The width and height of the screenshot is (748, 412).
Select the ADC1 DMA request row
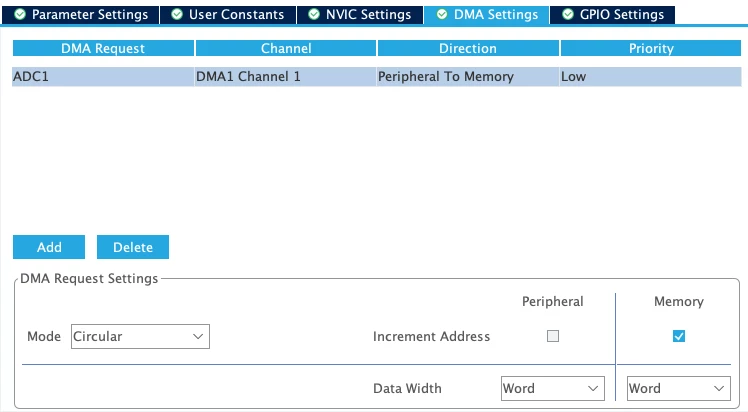click(x=377, y=77)
